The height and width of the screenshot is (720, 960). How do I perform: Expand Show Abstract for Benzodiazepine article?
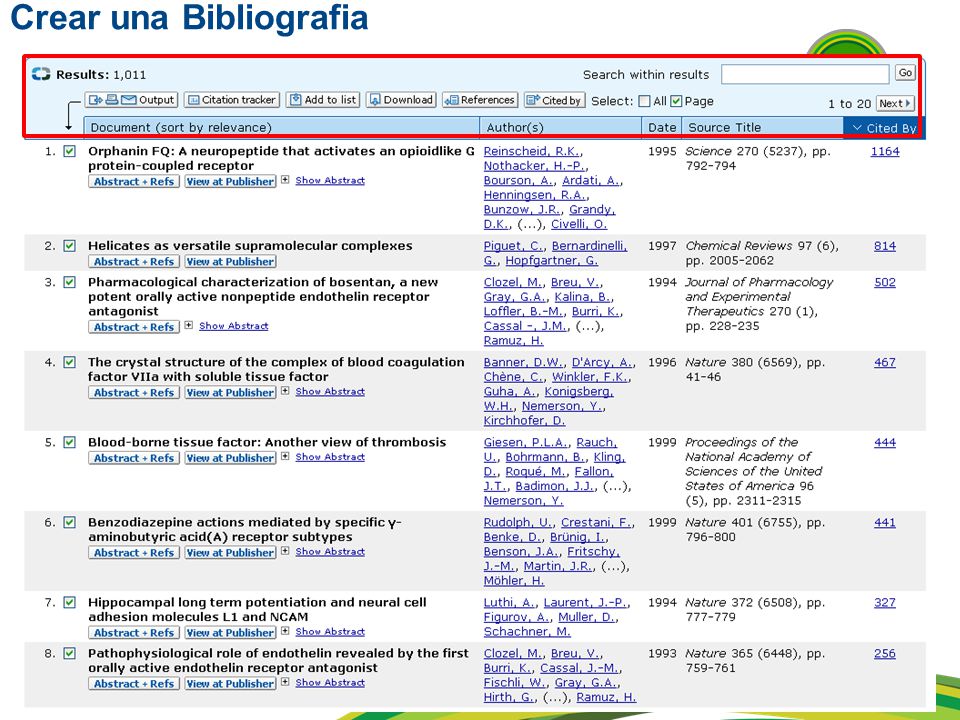329,552
